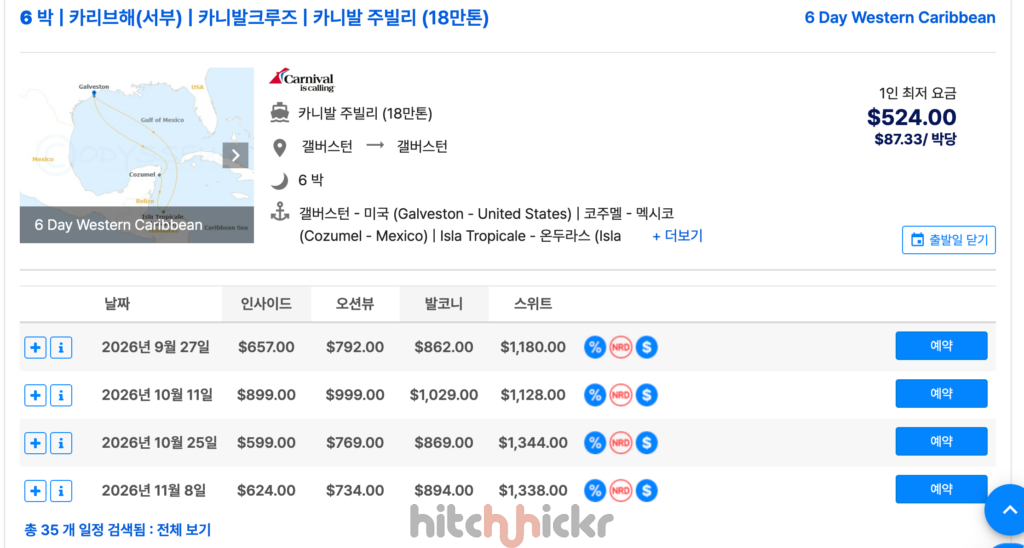
Task: Book the September 27 sailing with 예약
Action: coord(941,346)
